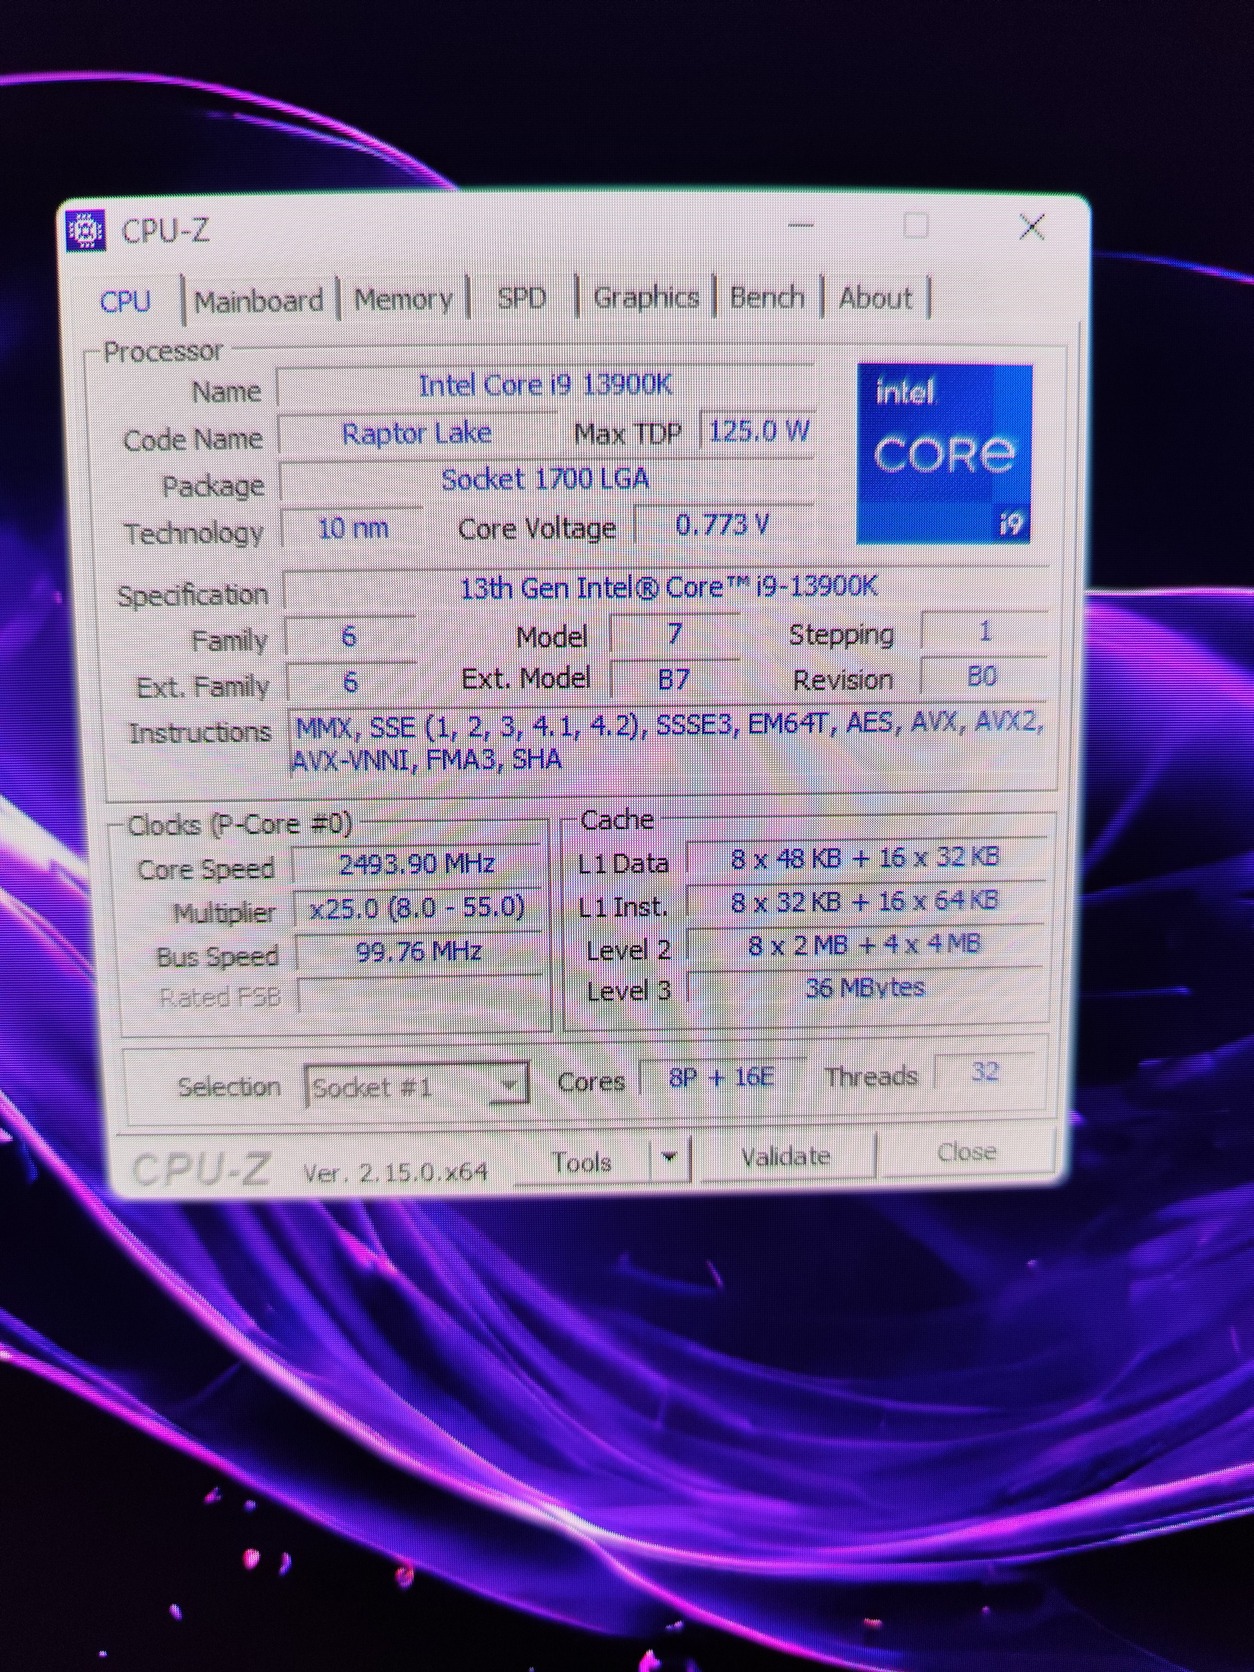Click the Specification '13th Gen Intel Core i9-13900K'
Screen dimensions: 1254x1672
(667, 587)
